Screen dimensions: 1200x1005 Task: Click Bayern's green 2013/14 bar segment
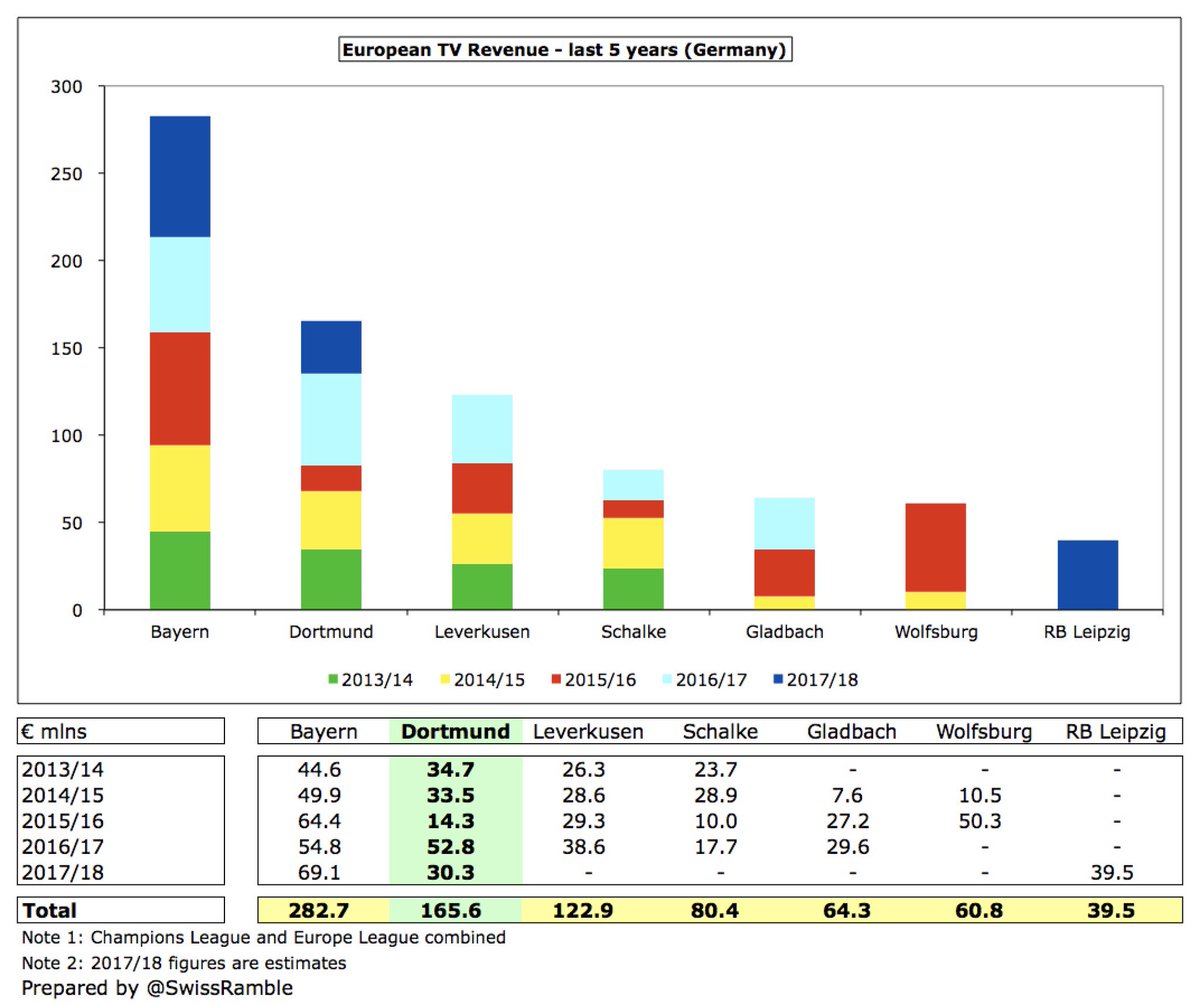coord(180,571)
